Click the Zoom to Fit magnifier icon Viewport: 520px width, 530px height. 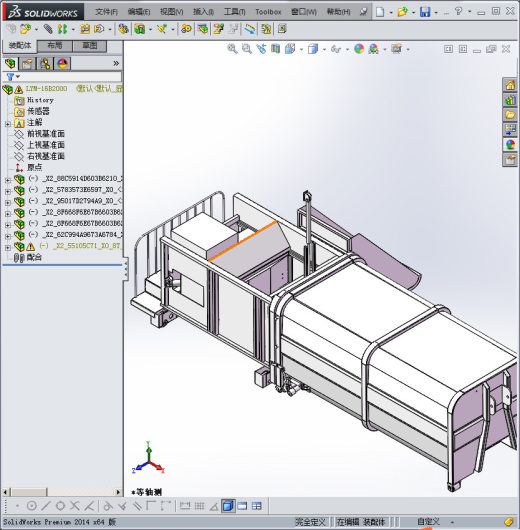[232, 49]
